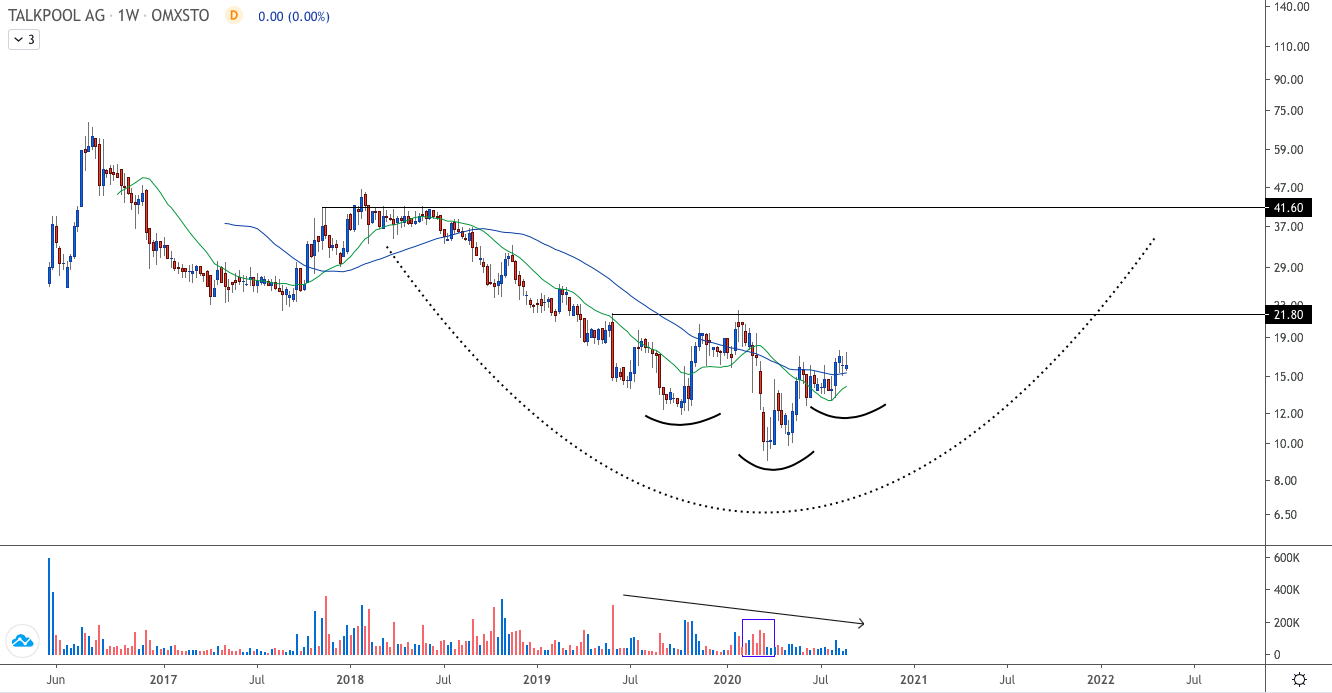Click the TradingView cloud logo
The image size is (1332, 693).
point(22,641)
